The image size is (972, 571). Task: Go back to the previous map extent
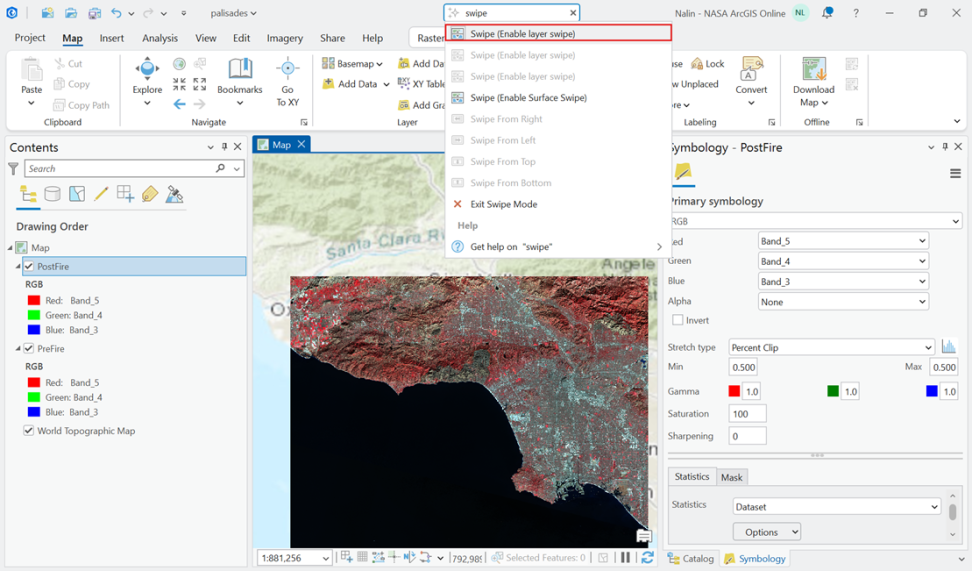tap(179, 104)
